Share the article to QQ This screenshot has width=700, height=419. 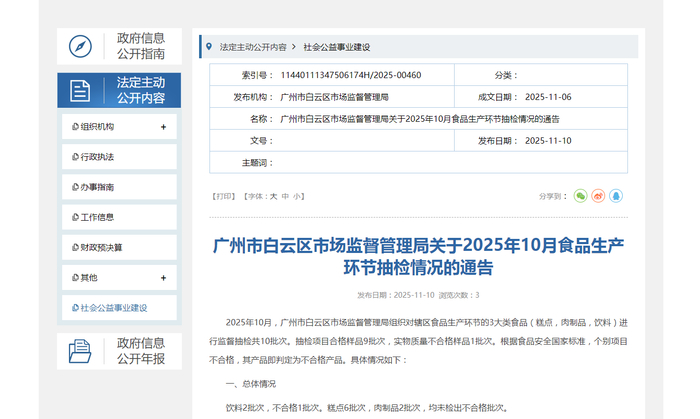click(x=617, y=197)
